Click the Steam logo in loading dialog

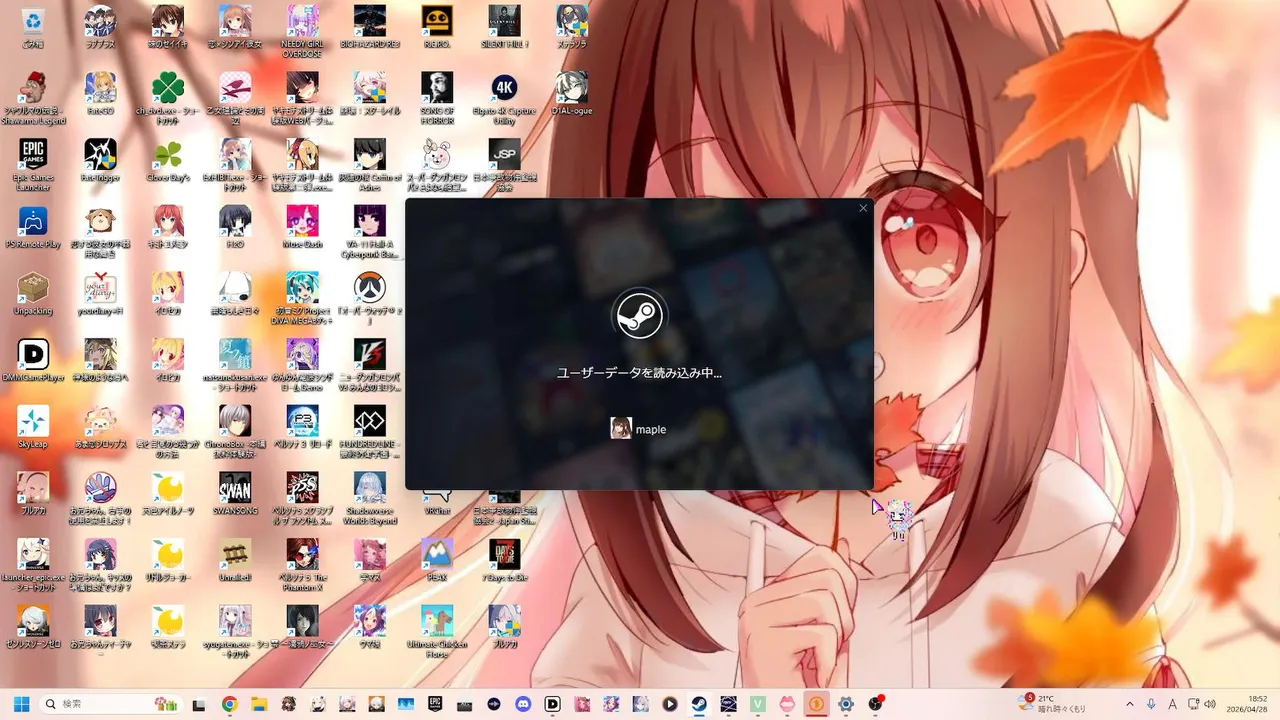(639, 317)
